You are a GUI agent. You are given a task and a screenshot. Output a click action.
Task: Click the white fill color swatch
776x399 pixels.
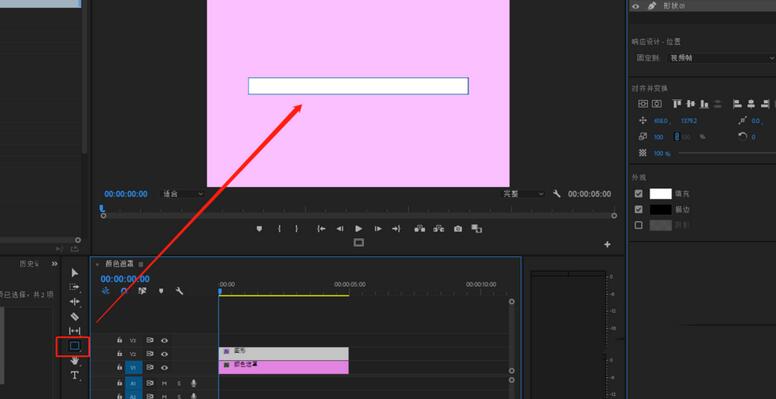pos(661,194)
